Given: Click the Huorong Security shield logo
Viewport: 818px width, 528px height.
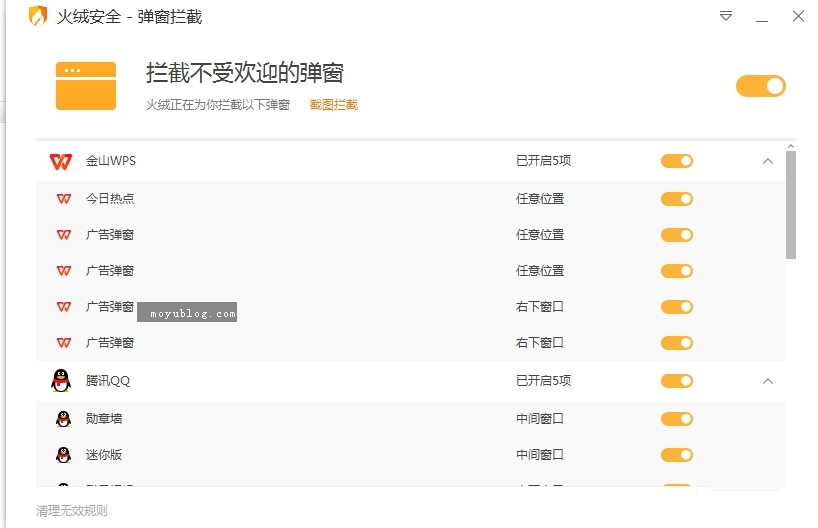Looking at the screenshot, I should [x=38, y=16].
